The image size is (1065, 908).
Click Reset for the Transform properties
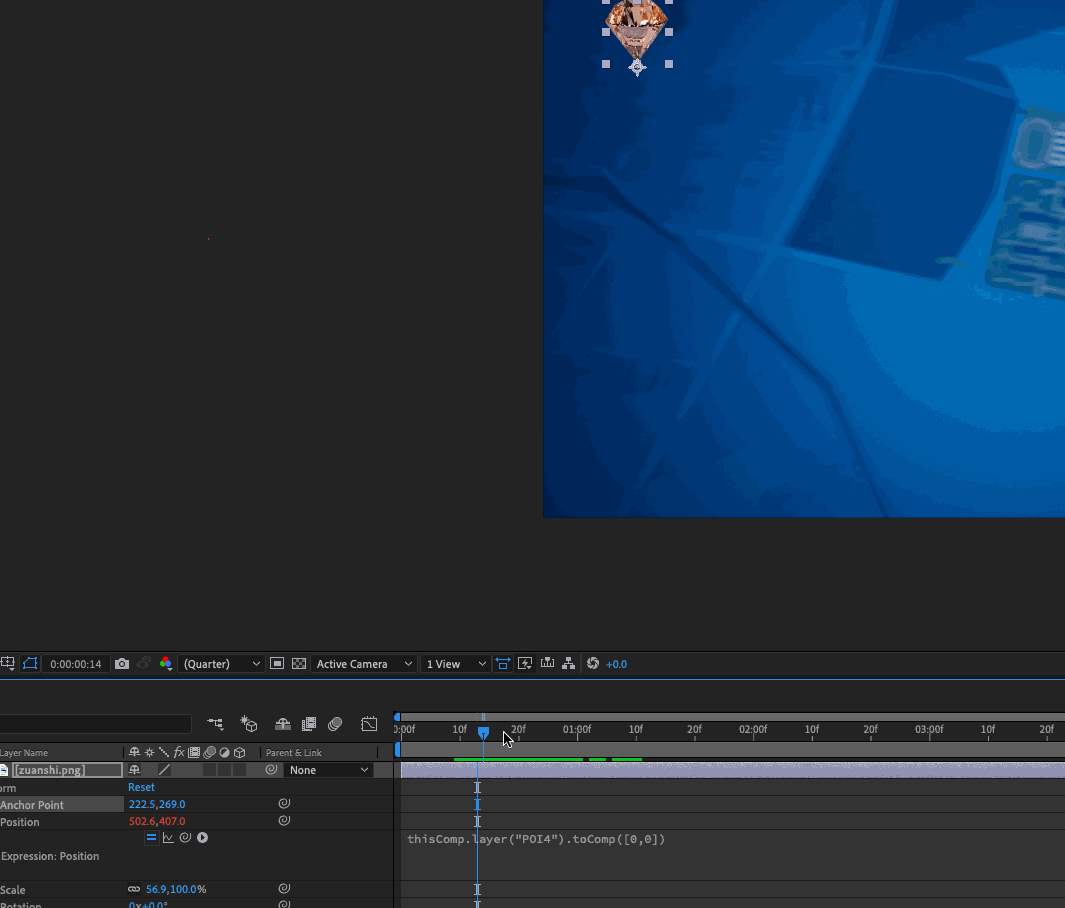141,787
